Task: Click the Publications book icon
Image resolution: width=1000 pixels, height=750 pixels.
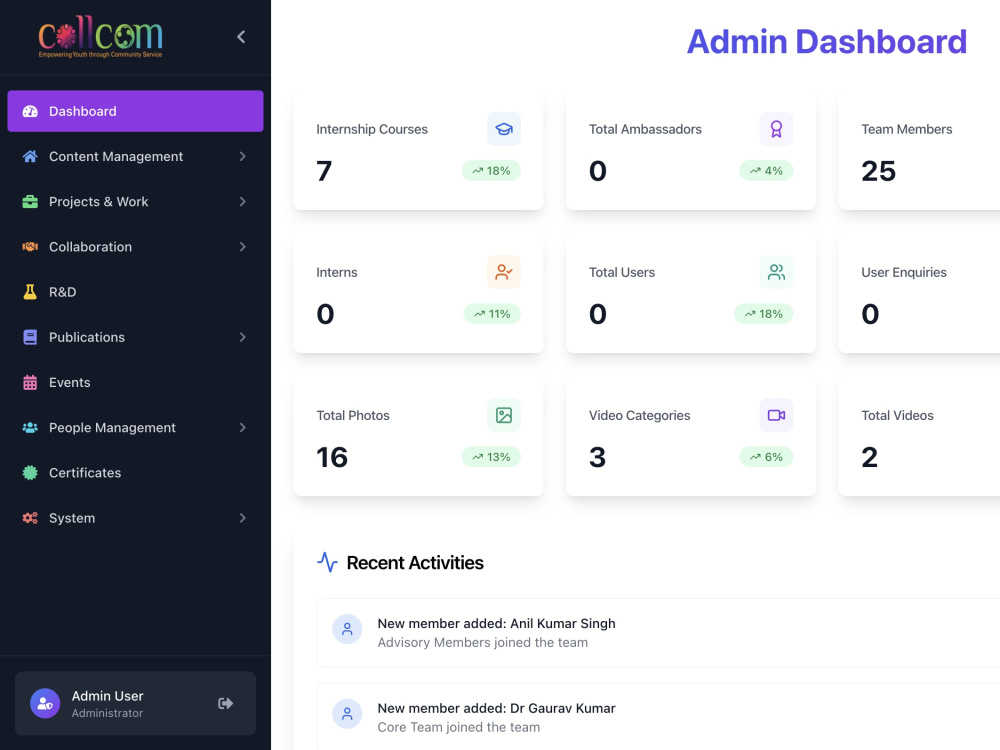Action: pos(30,337)
